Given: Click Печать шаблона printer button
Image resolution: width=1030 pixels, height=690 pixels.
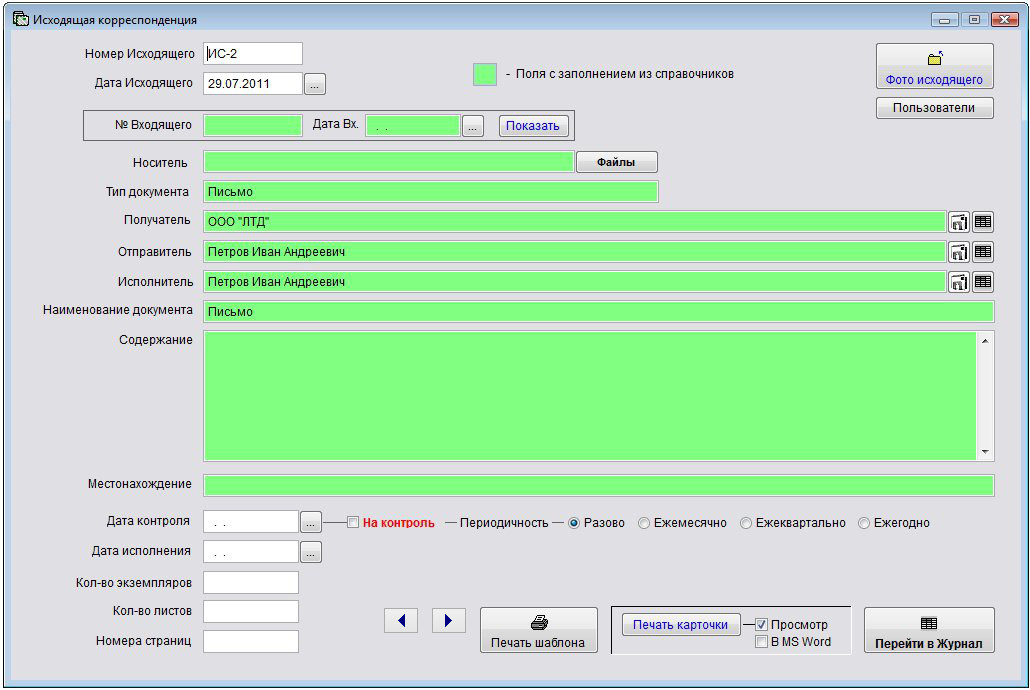Looking at the screenshot, I should 539,630.
